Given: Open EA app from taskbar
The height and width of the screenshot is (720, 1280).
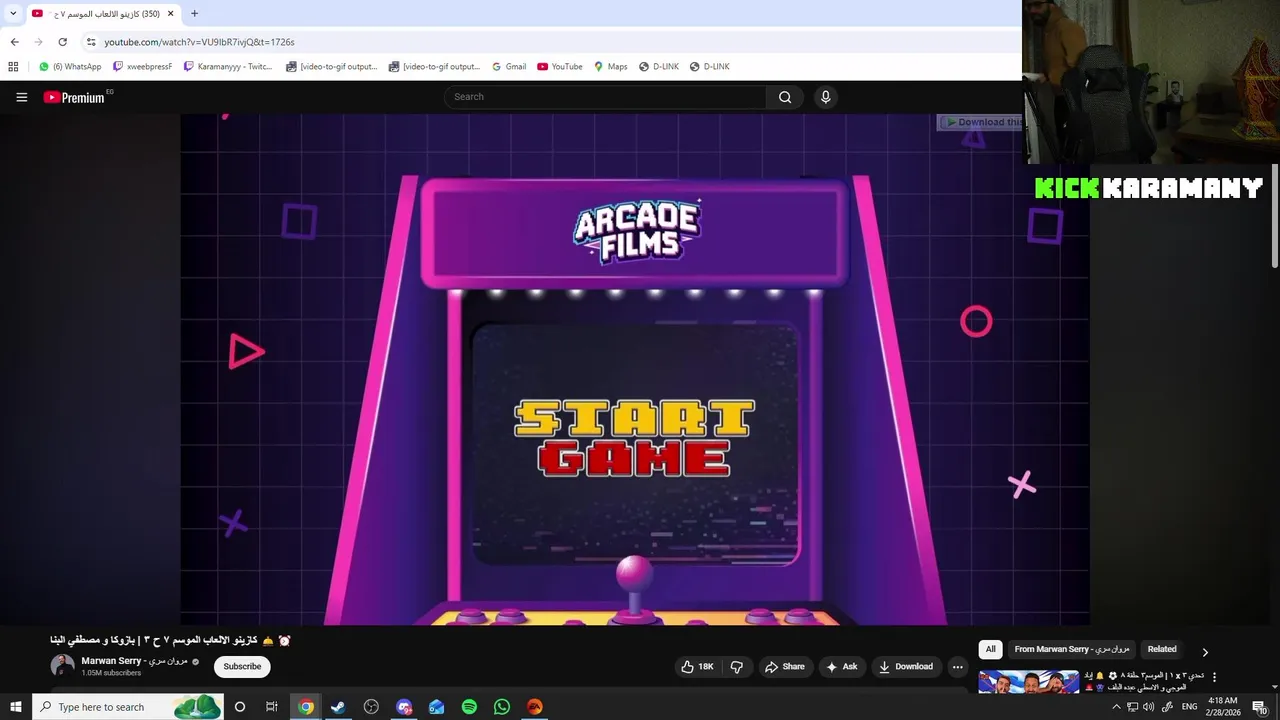Looking at the screenshot, I should tap(535, 707).
